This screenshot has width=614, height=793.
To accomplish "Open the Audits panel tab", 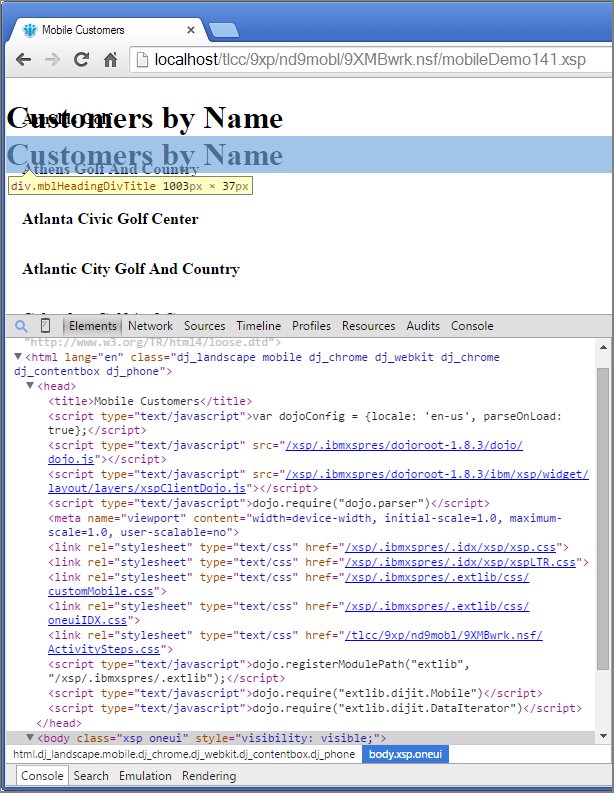I will [423, 326].
